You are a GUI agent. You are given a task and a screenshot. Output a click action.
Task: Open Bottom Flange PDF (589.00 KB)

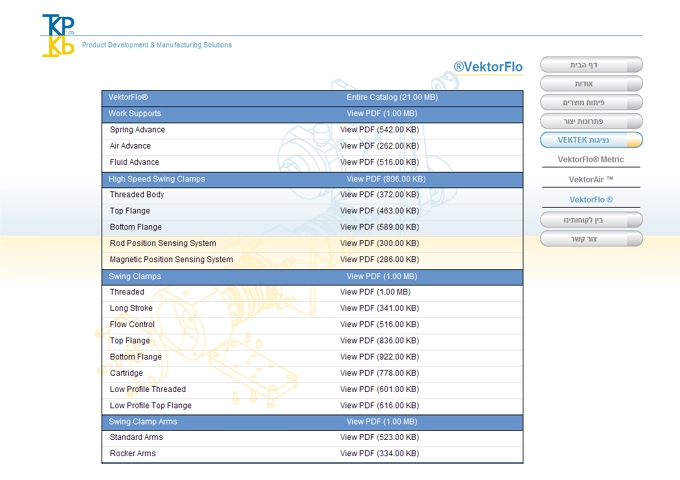pyautogui.click(x=379, y=227)
